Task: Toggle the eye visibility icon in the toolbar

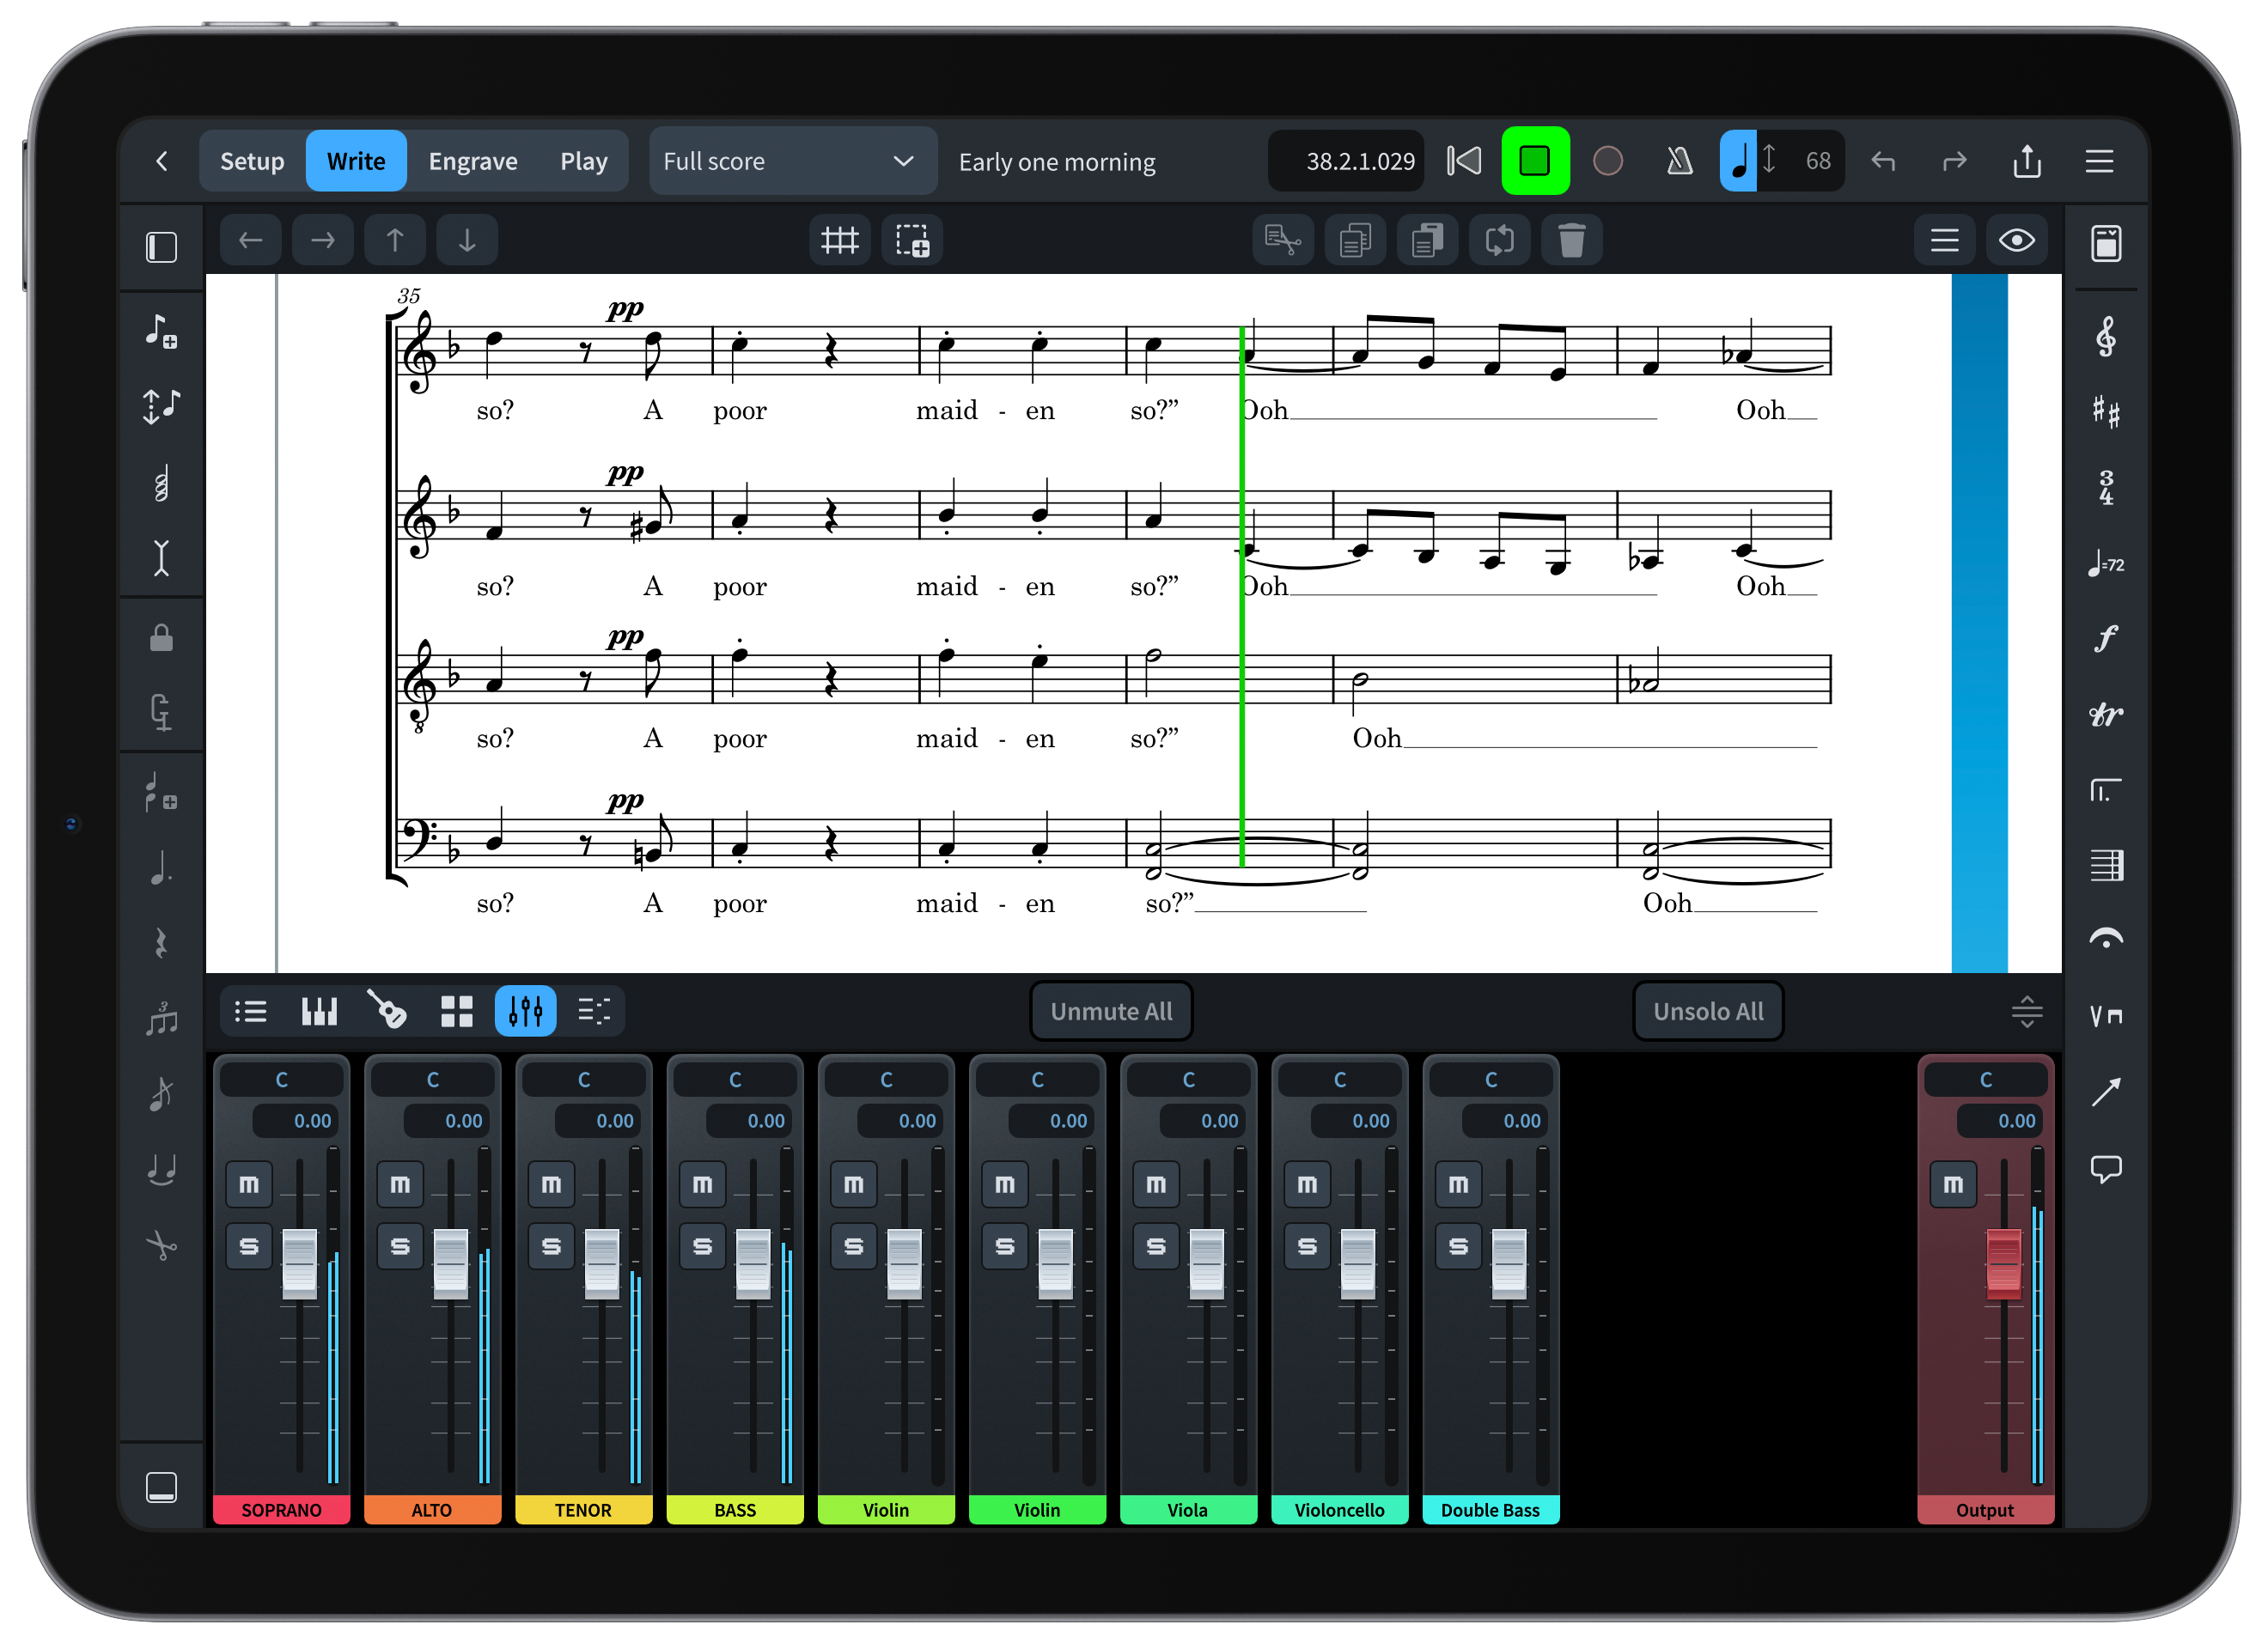Action: [x=2016, y=241]
